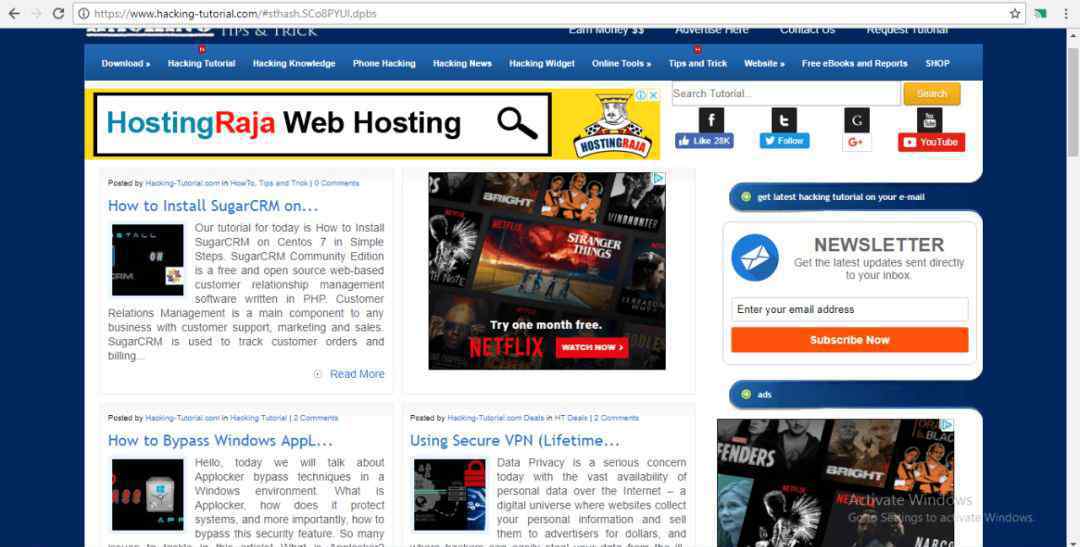Click the Search Tutorial input field
Image resolution: width=1080 pixels, height=547 pixels.
click(786, 94)
